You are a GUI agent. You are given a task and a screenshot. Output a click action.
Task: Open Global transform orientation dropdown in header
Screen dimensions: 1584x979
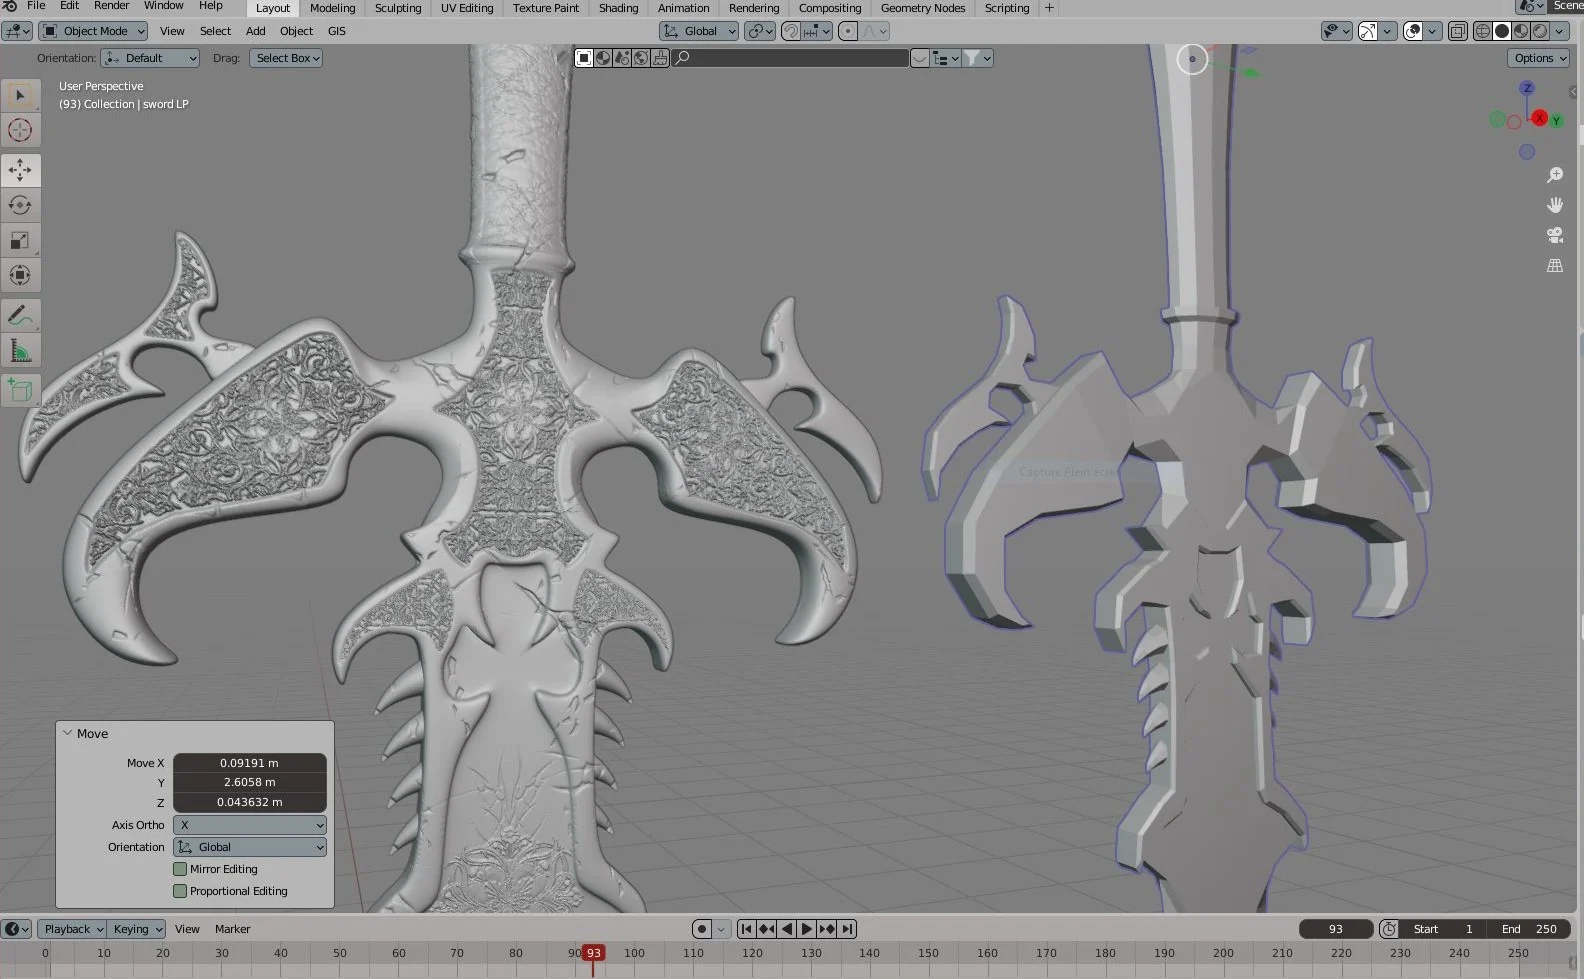click(x=699, y=31)
